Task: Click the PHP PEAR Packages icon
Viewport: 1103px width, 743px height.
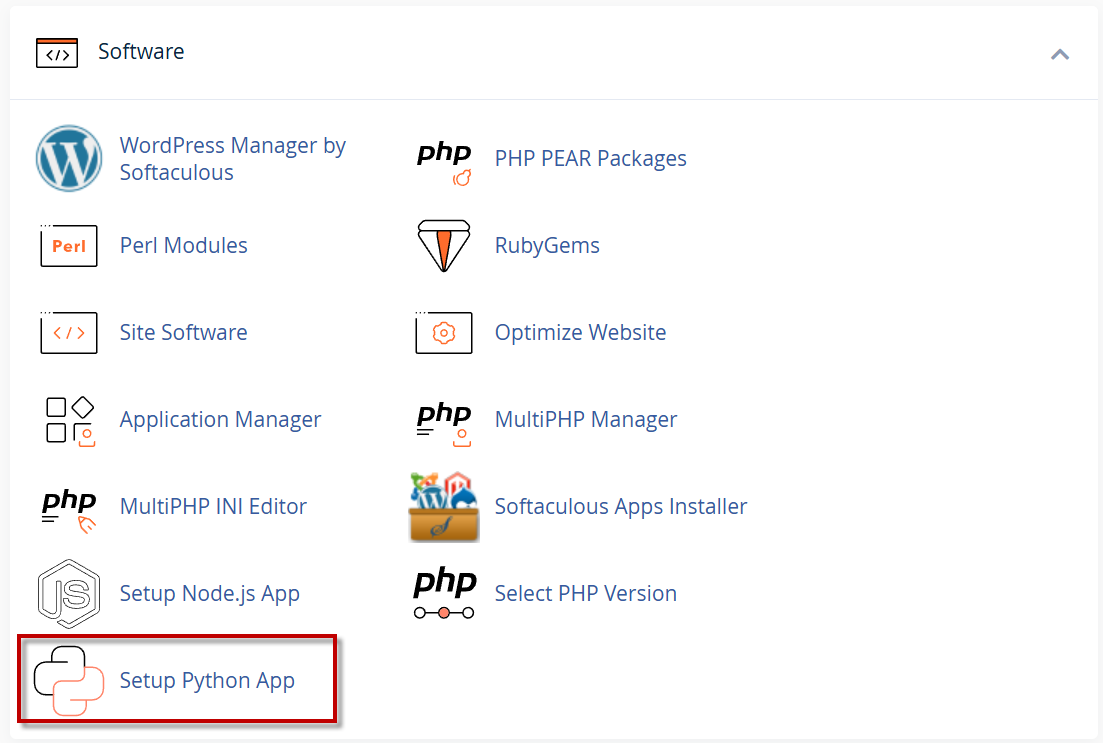Action: coord(443,160)
